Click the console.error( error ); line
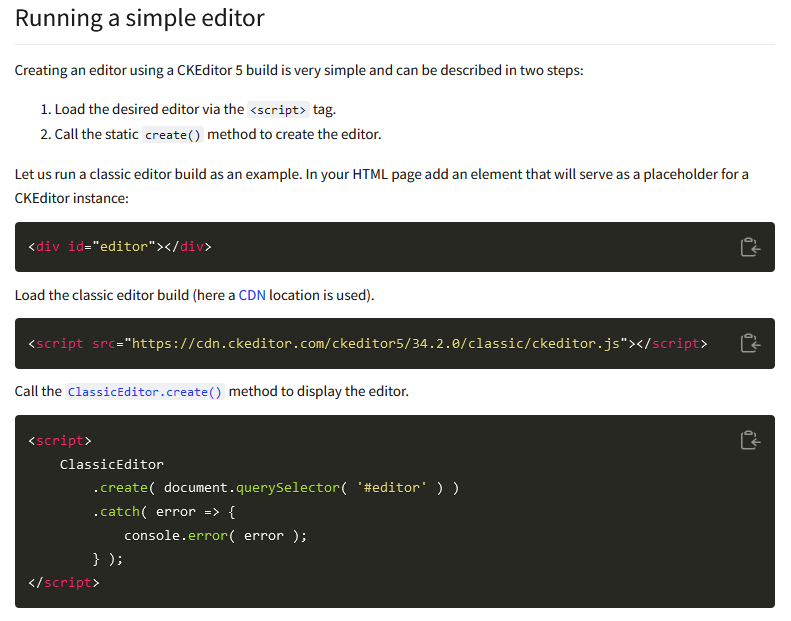791x621 pixels. [215, 536]
